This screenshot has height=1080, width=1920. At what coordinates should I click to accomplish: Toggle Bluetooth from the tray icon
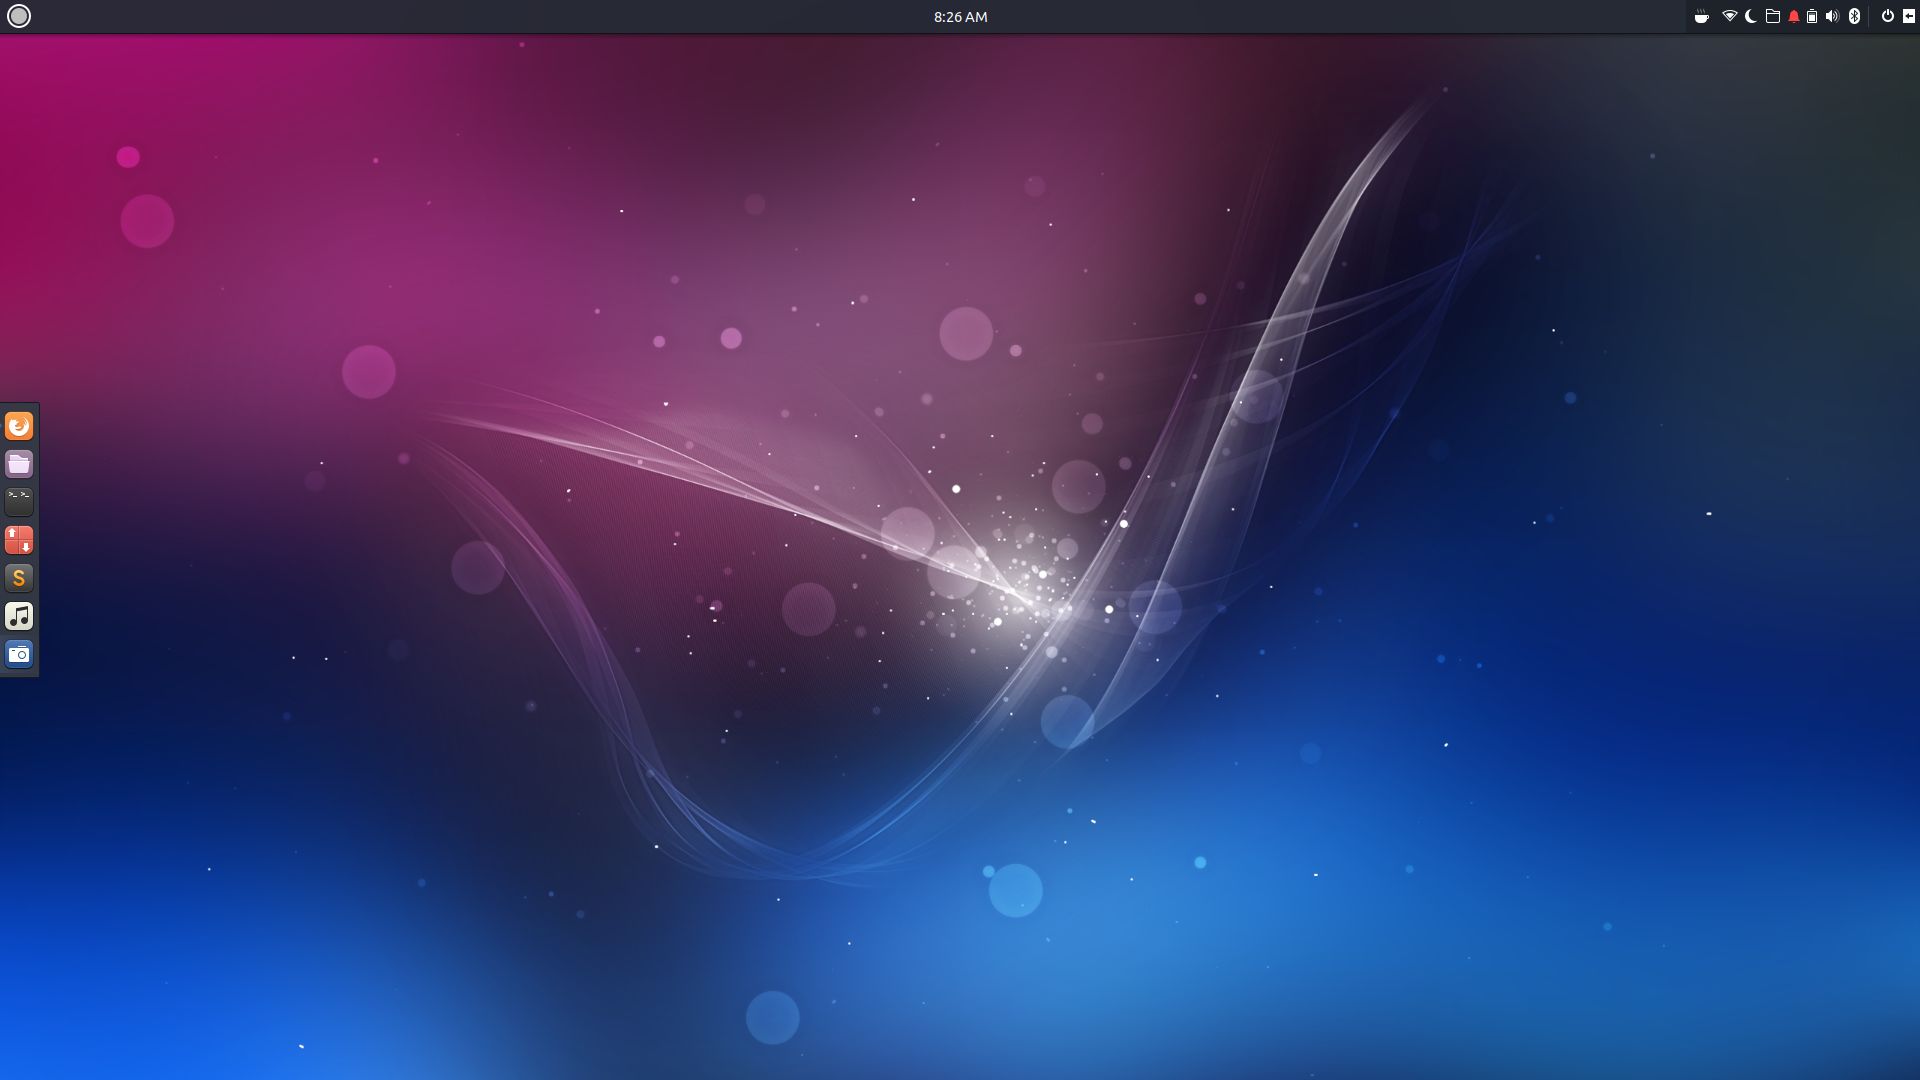(x=1854, y=16)
